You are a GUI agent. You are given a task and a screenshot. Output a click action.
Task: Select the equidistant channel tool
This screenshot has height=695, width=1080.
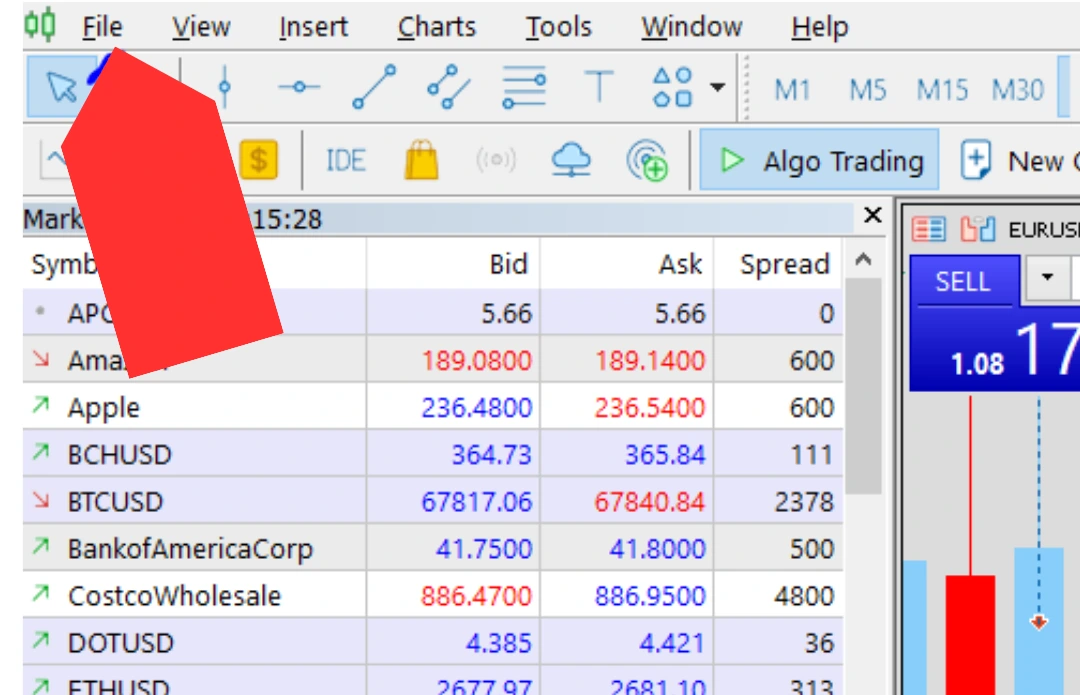448,88
